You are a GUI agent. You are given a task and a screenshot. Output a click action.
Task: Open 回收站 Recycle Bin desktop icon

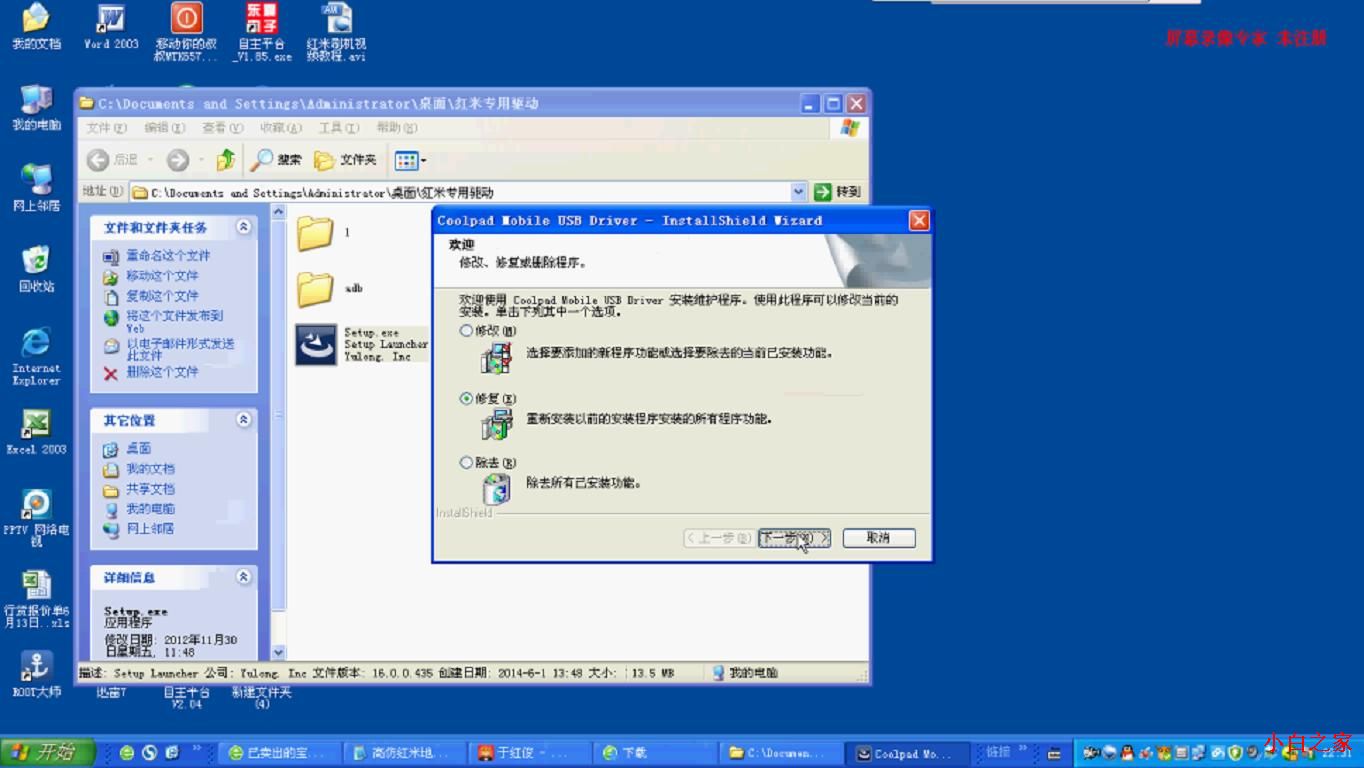(36, 267)
